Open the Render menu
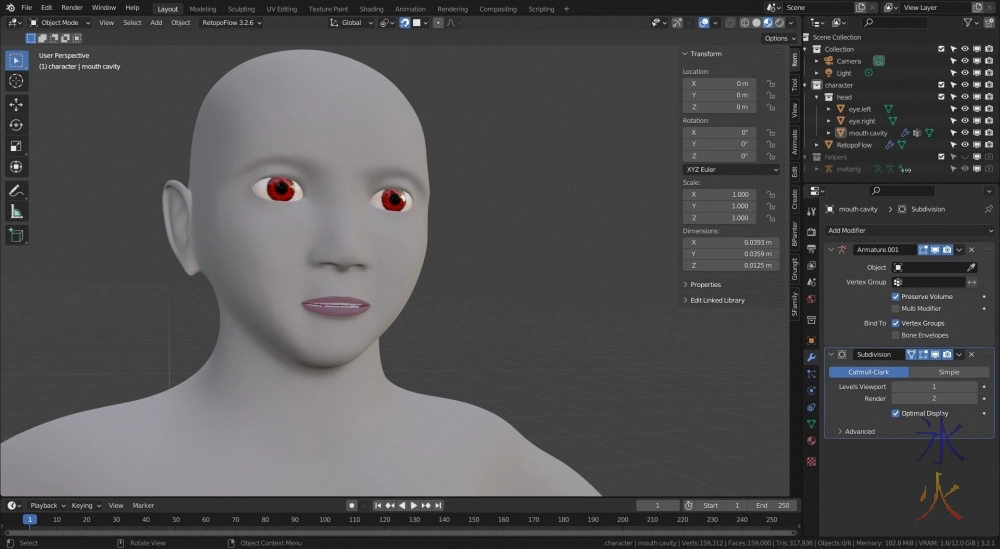 (72, 8)
